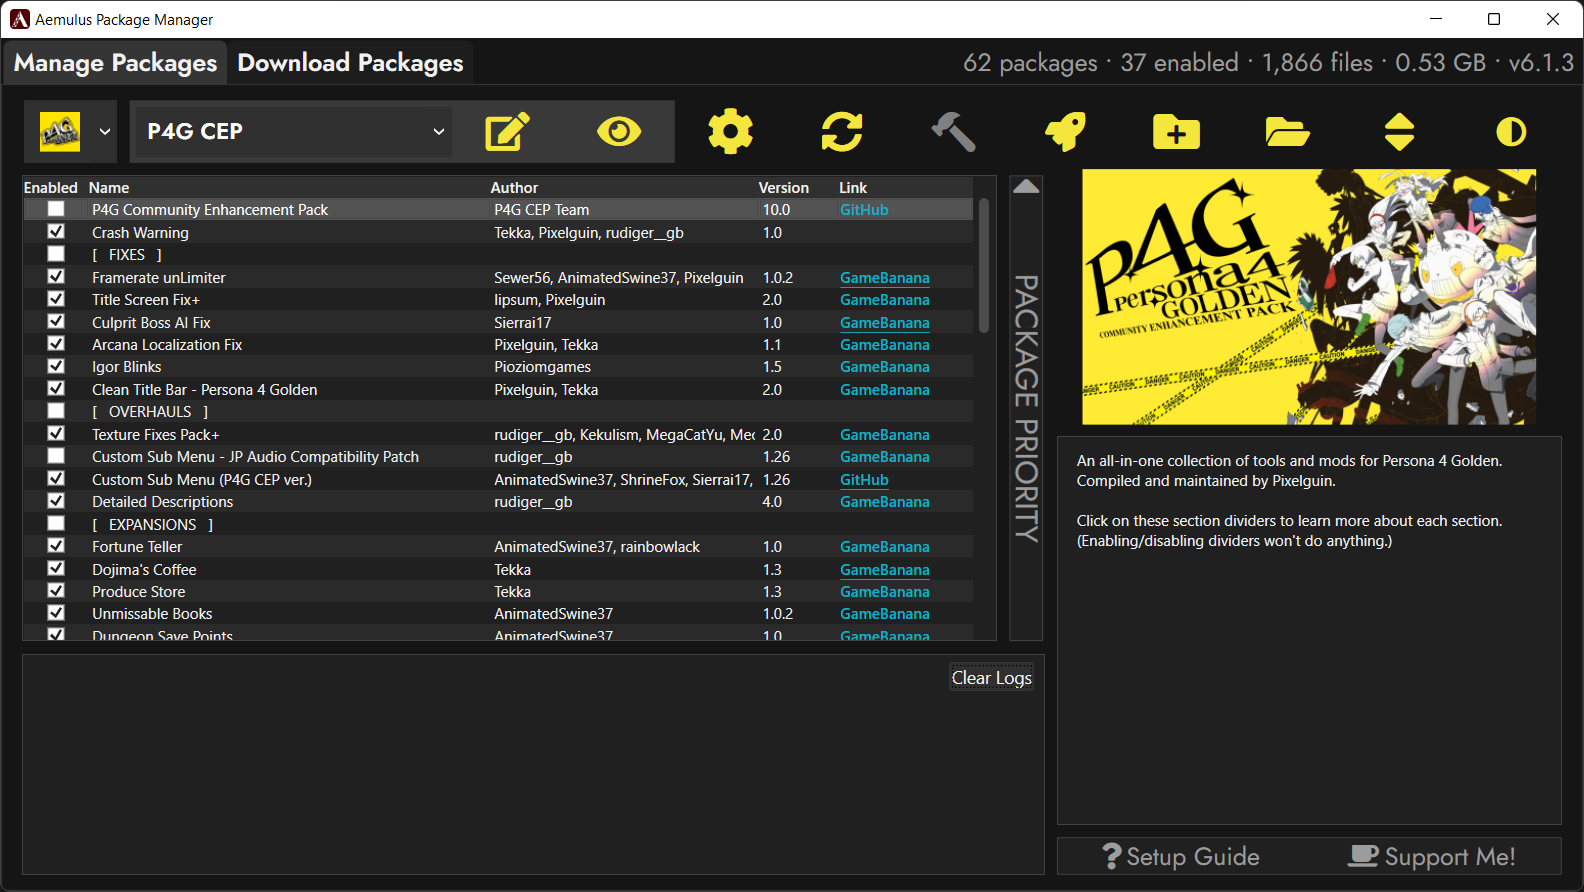Open GitHub link for Custom Sub Menu CEP ver.

tap(864, 480)
